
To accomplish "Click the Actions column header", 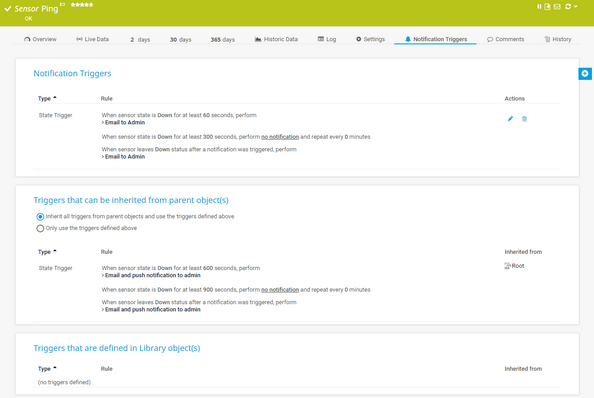I will click(x=514, y=98).
